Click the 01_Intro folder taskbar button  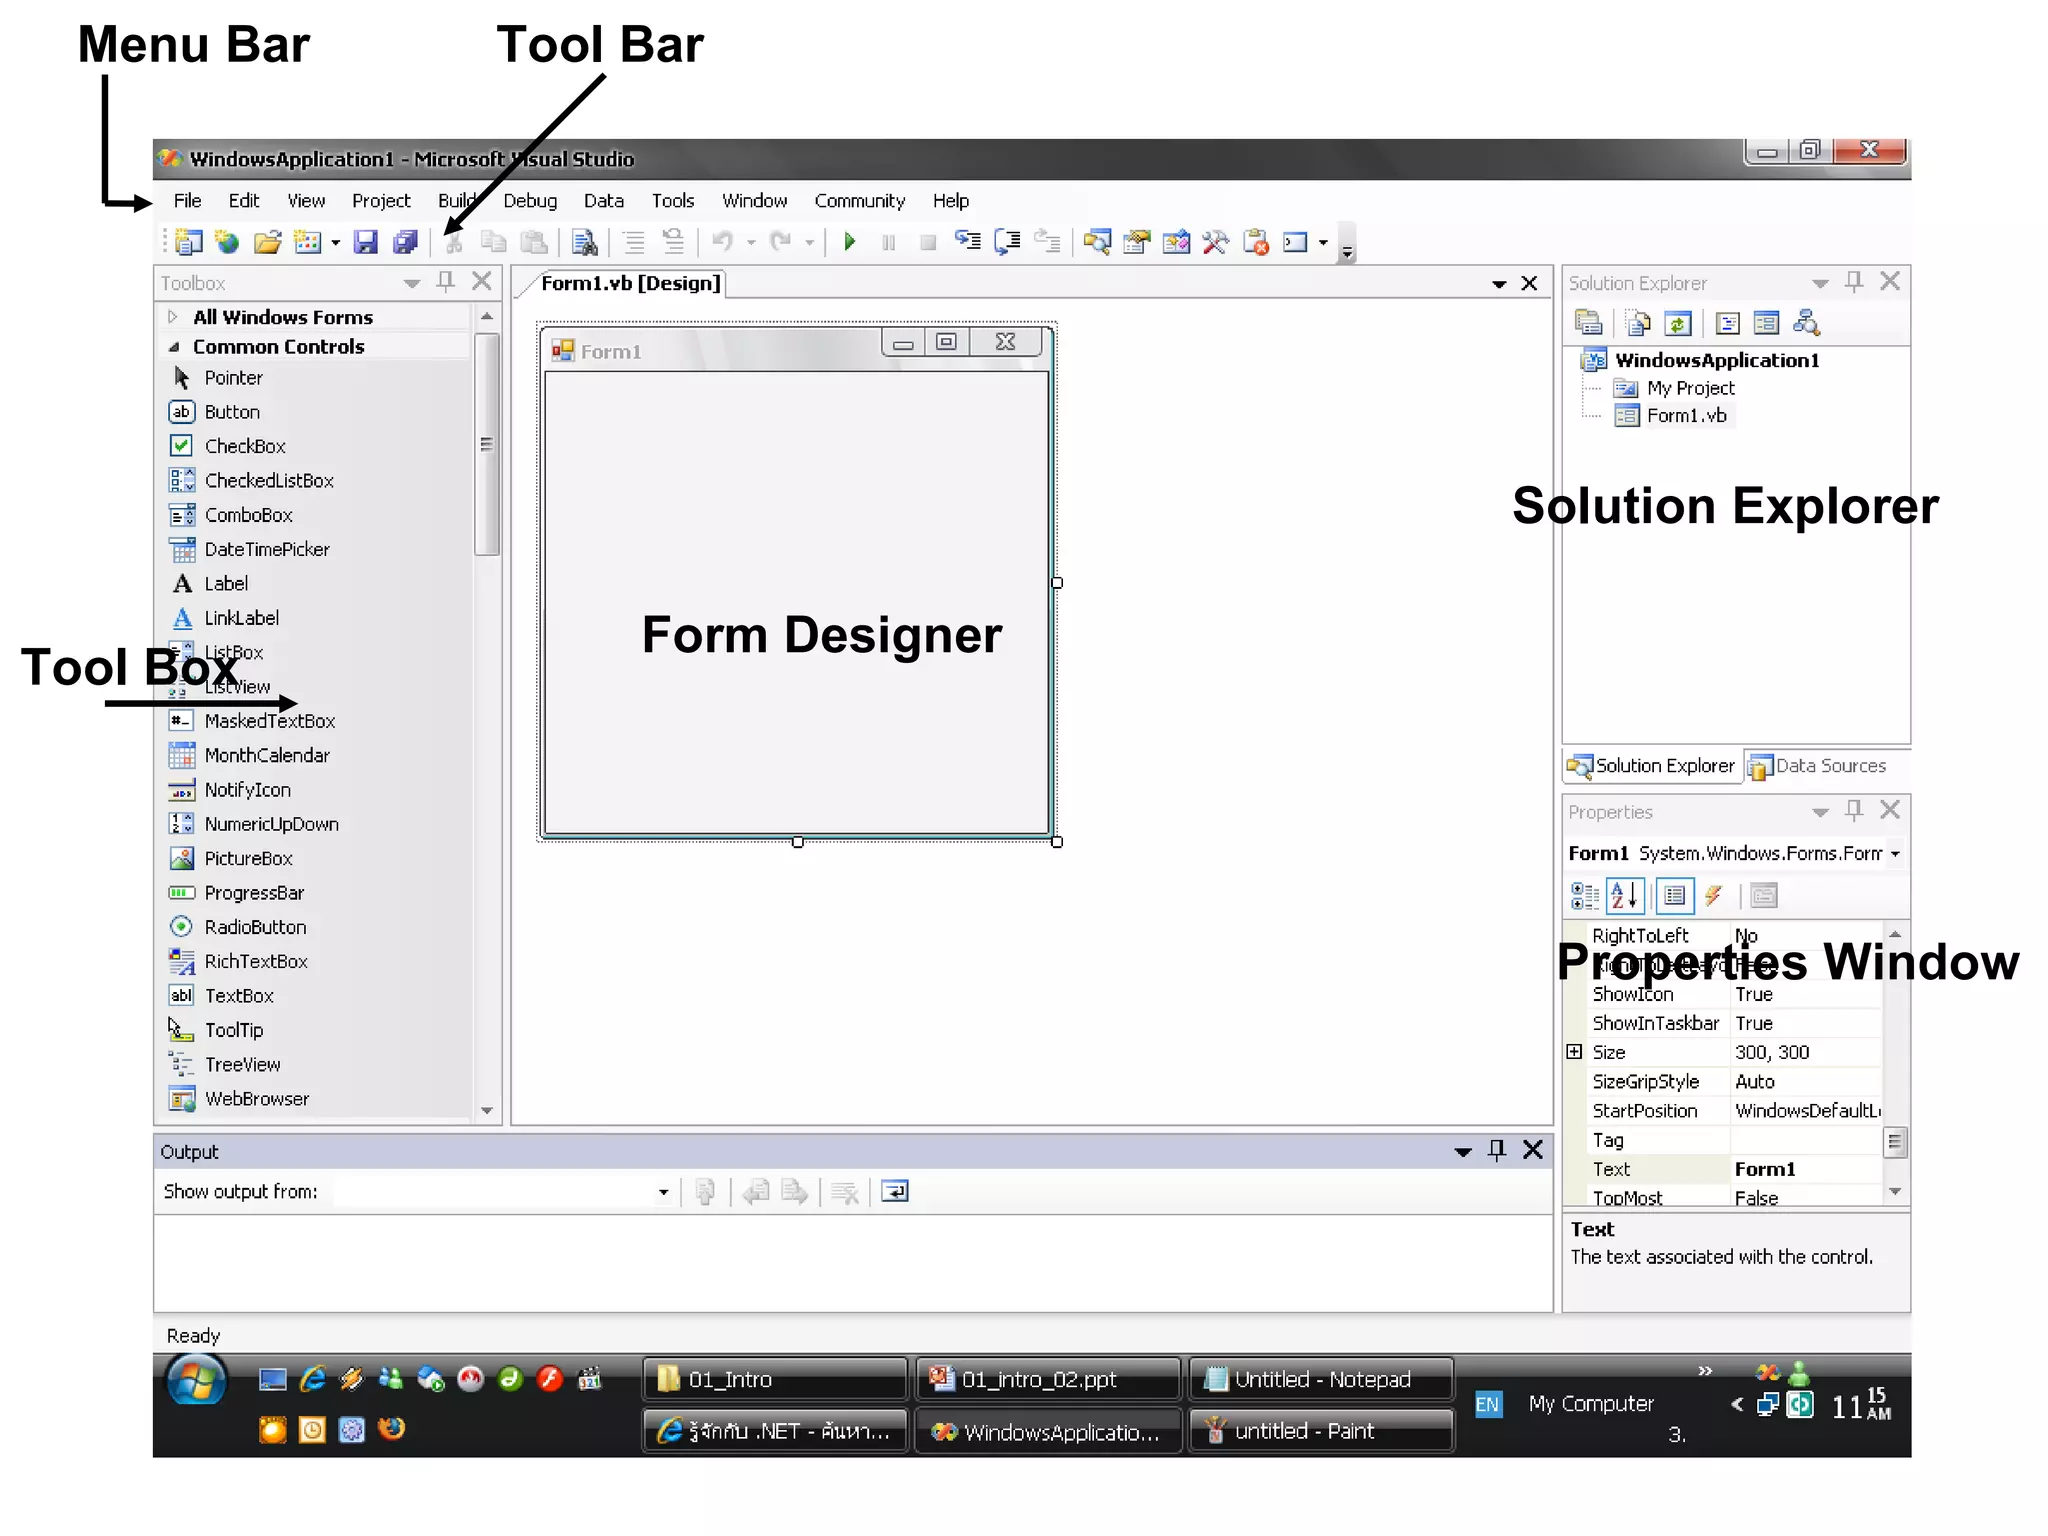pos(775,1379)
